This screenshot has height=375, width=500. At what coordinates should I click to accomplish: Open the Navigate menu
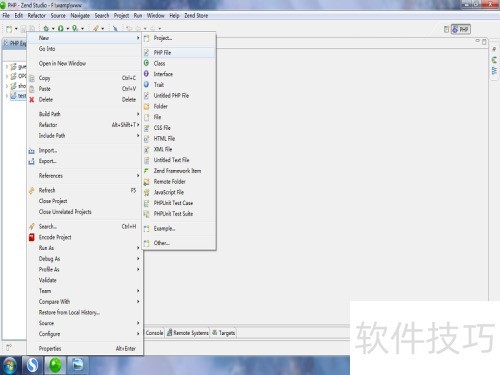[x=80, y=16]
